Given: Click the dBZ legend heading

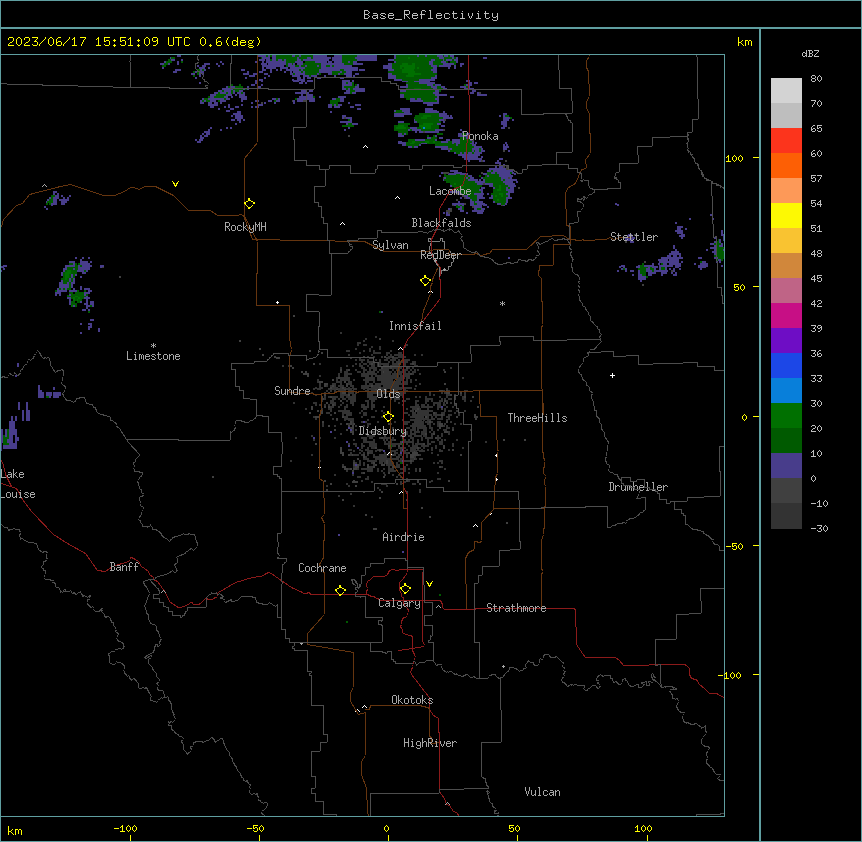Looking at the screenshot, I should point(810,54).
